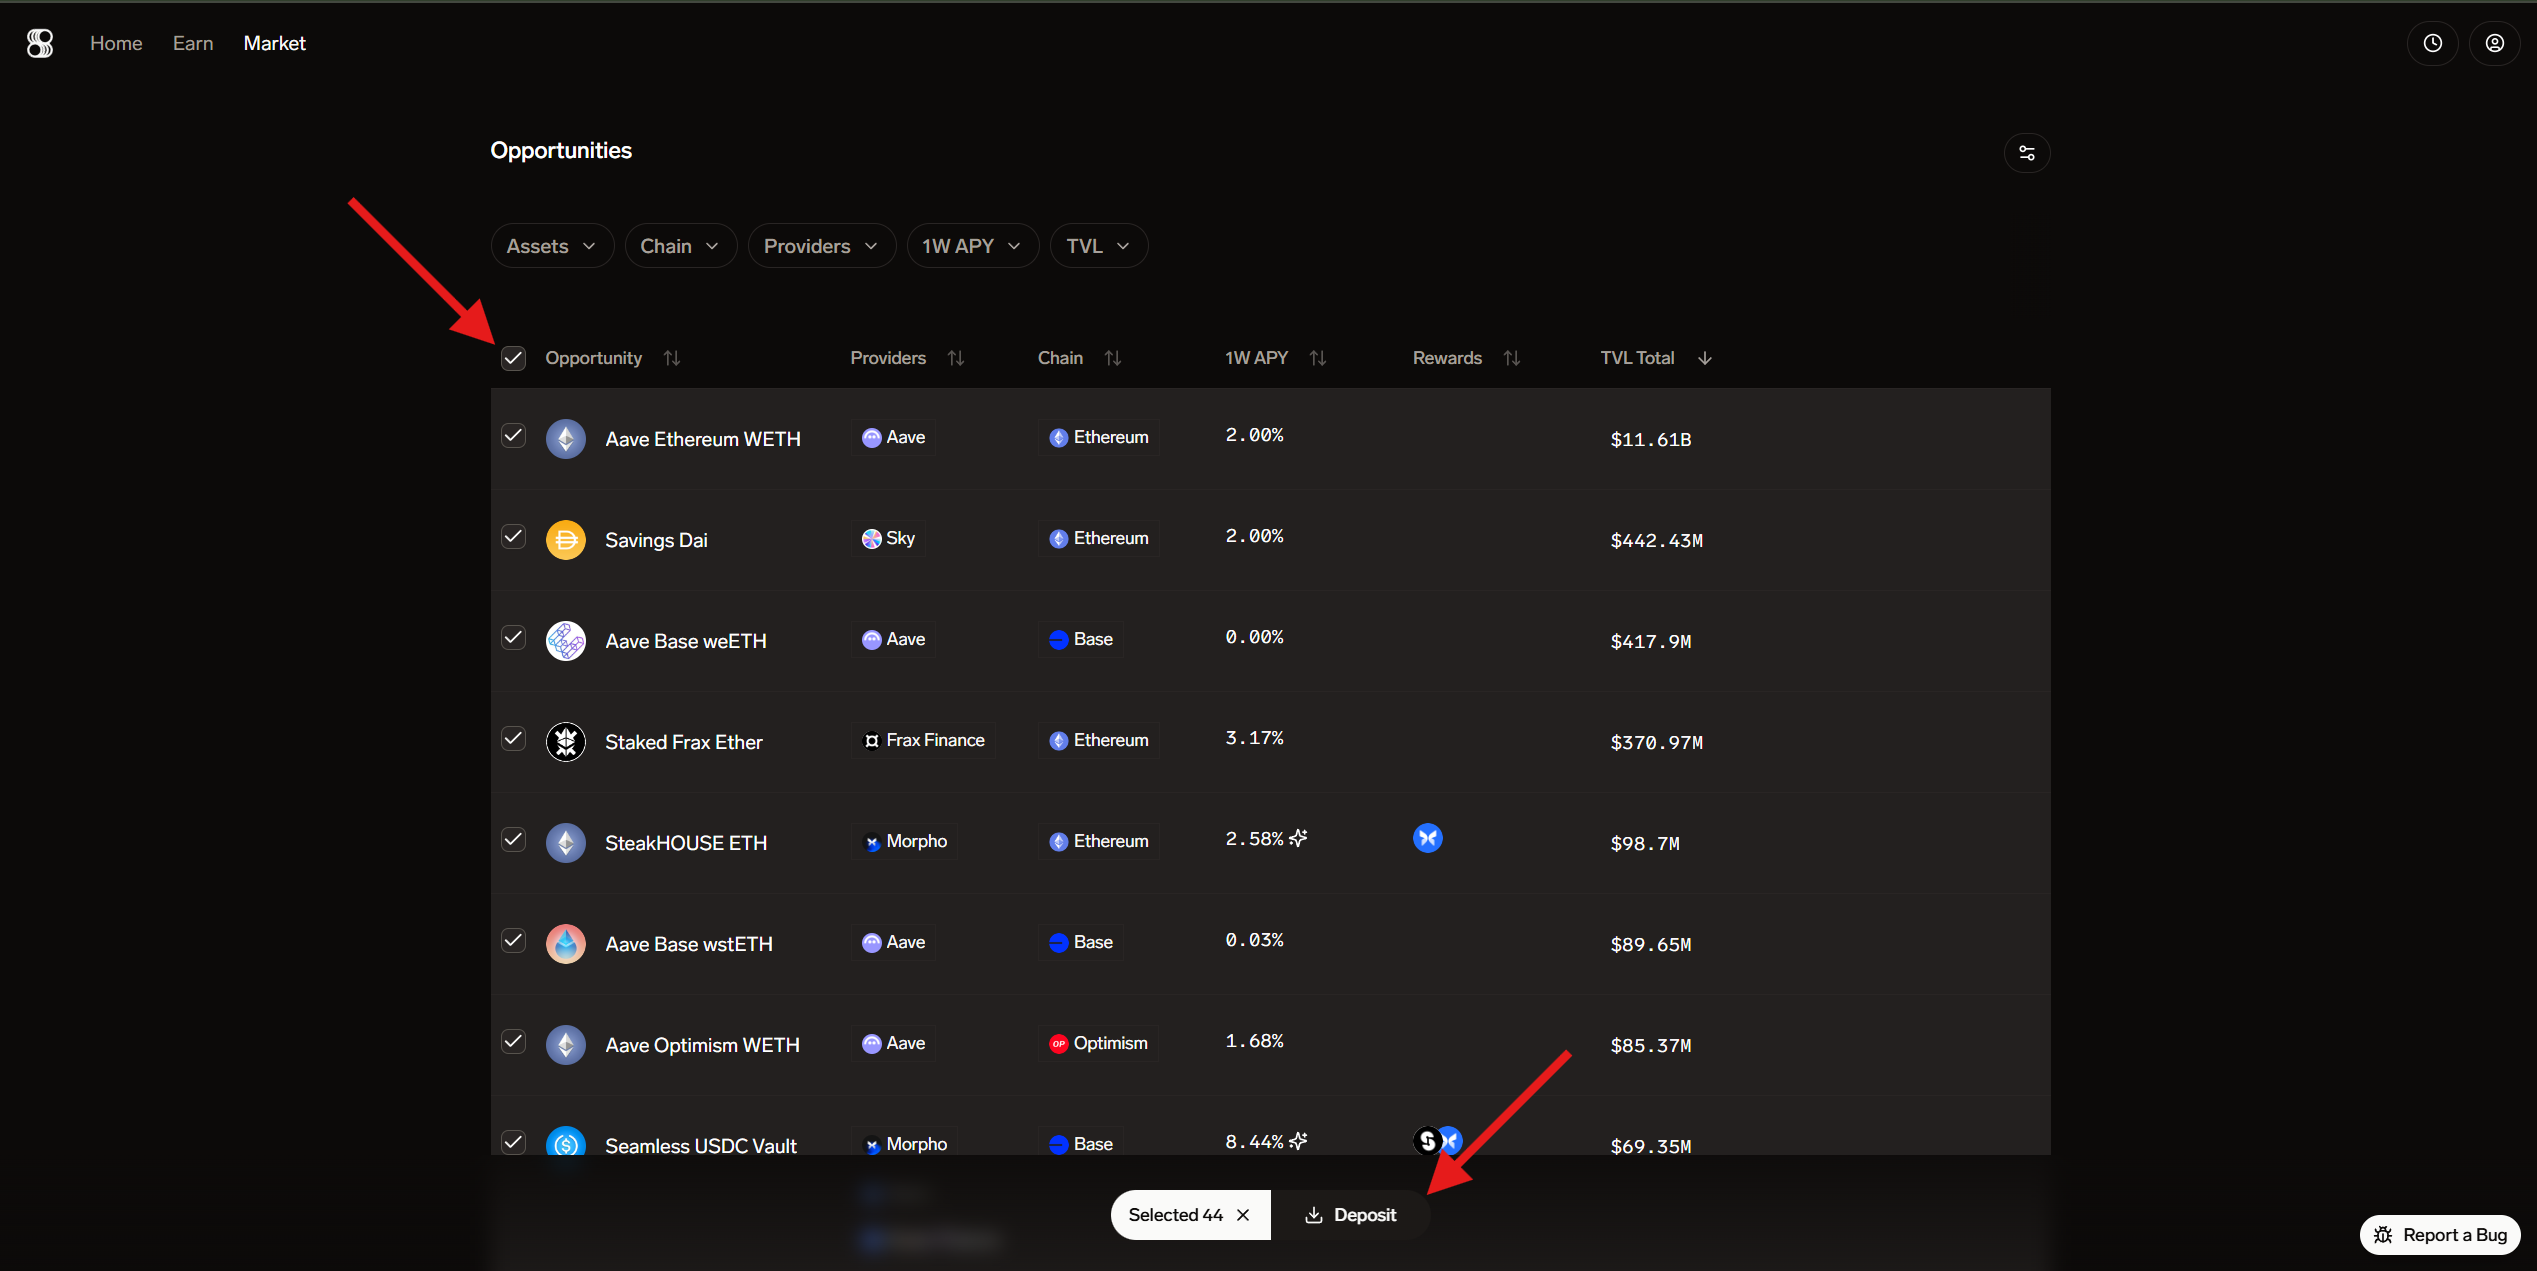Open the Staked Frax Ether opportunity name
The width and height of the screenshot is (2537, 1271).
click(683, 742)
